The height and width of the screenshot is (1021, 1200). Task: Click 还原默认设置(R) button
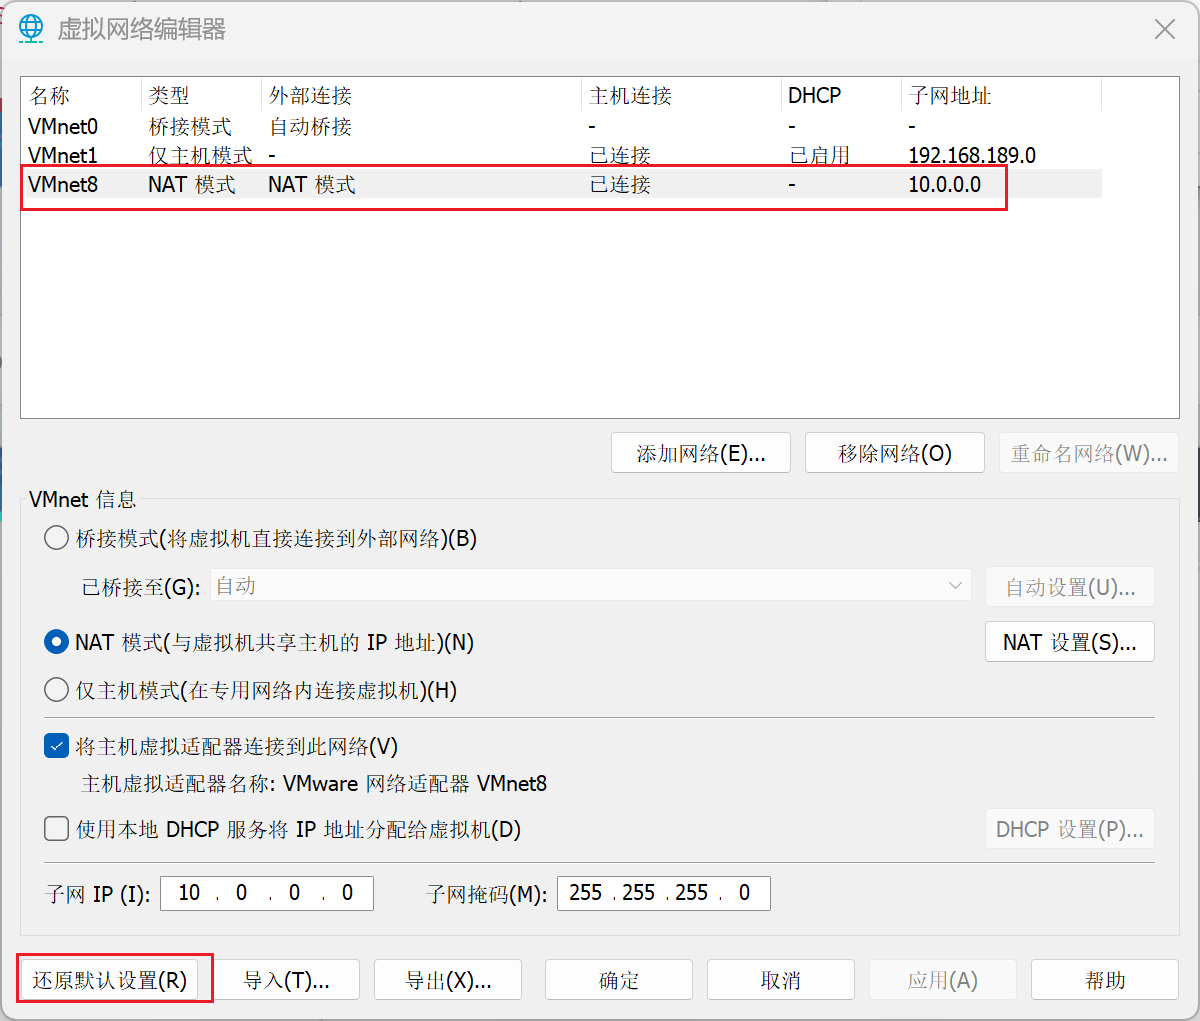110,980
